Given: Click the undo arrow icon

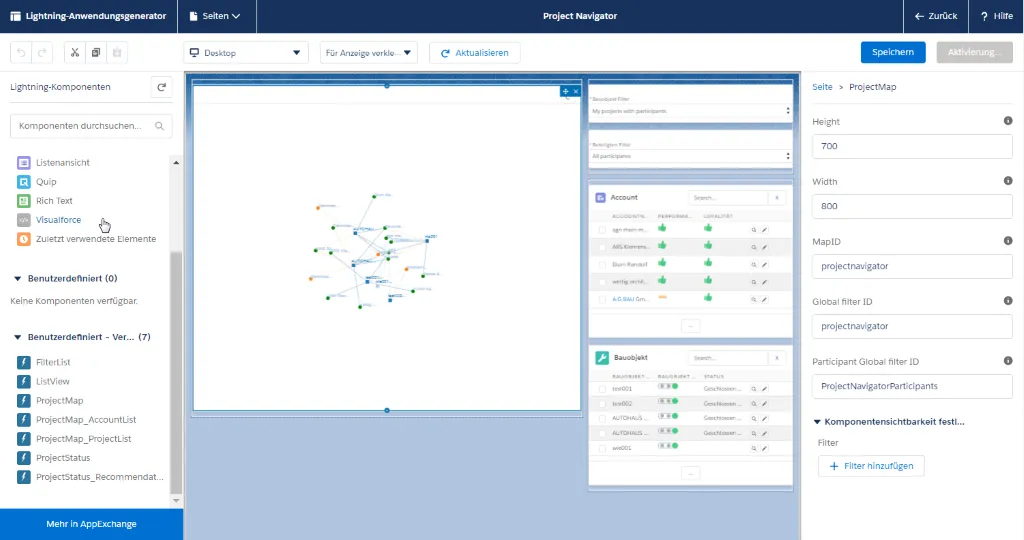Looking at the screenshot, I should [x=21, y=53].
